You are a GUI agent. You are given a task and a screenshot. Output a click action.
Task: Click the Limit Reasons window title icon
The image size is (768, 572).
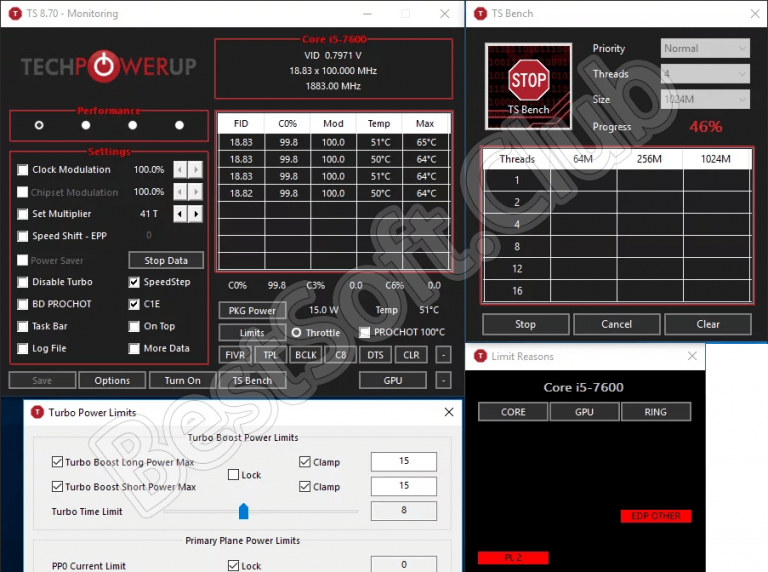(x=480, y=356)
